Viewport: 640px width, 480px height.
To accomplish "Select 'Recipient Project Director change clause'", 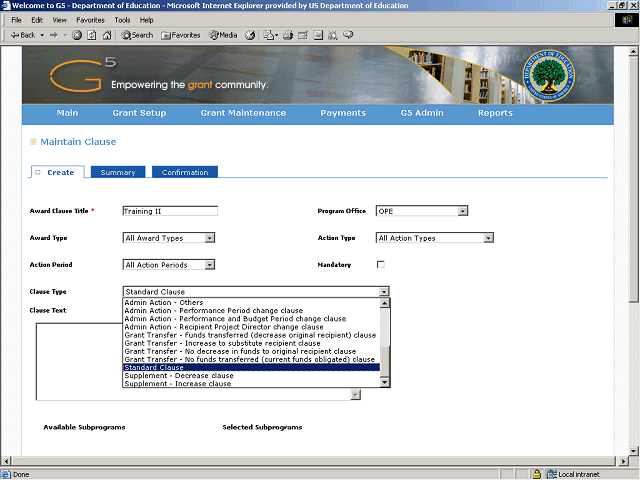I will (x=251, y=327).
